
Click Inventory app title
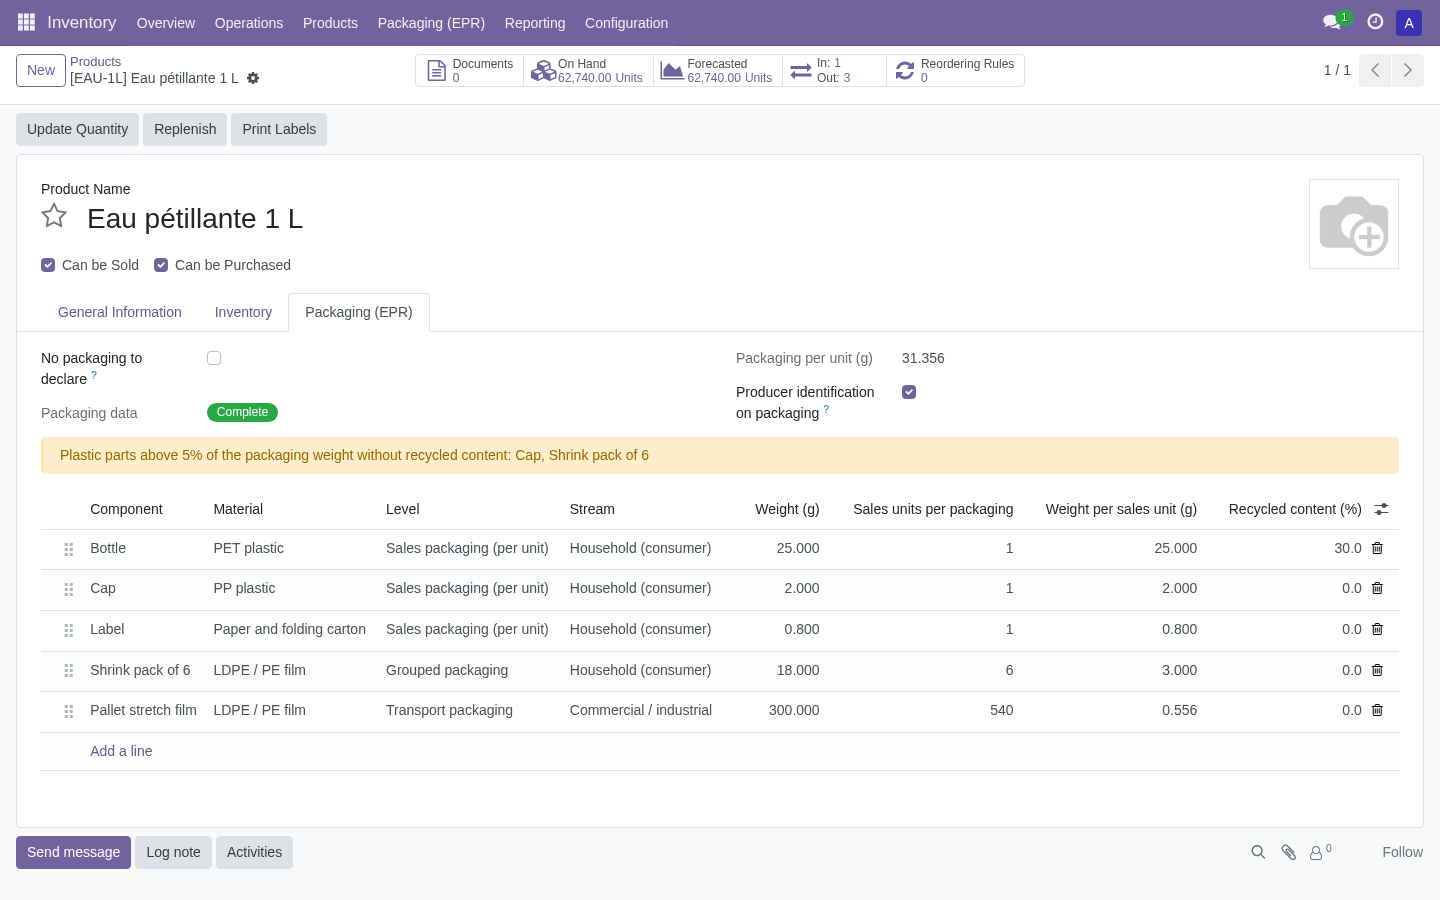click(x=81, y=22)
